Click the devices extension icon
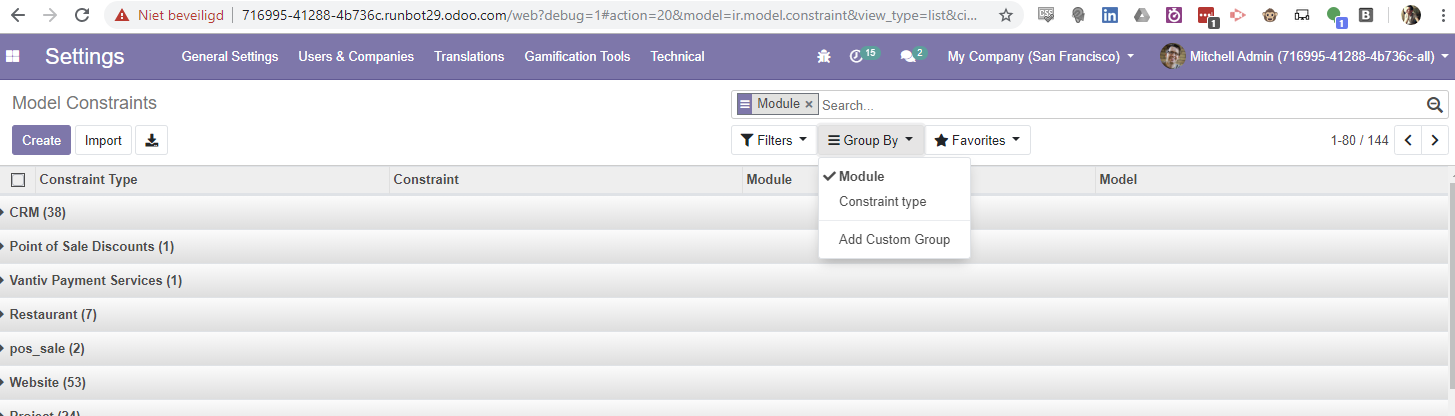This screenshot has width=1455, height=416. point(1302,15)
